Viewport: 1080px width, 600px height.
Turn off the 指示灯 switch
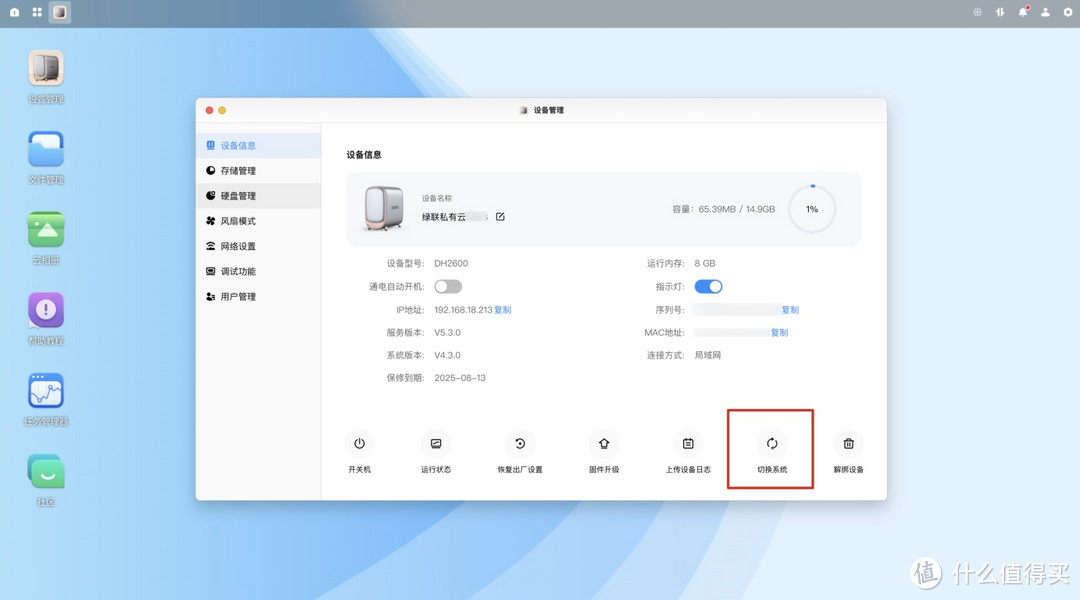coord(710,286)
